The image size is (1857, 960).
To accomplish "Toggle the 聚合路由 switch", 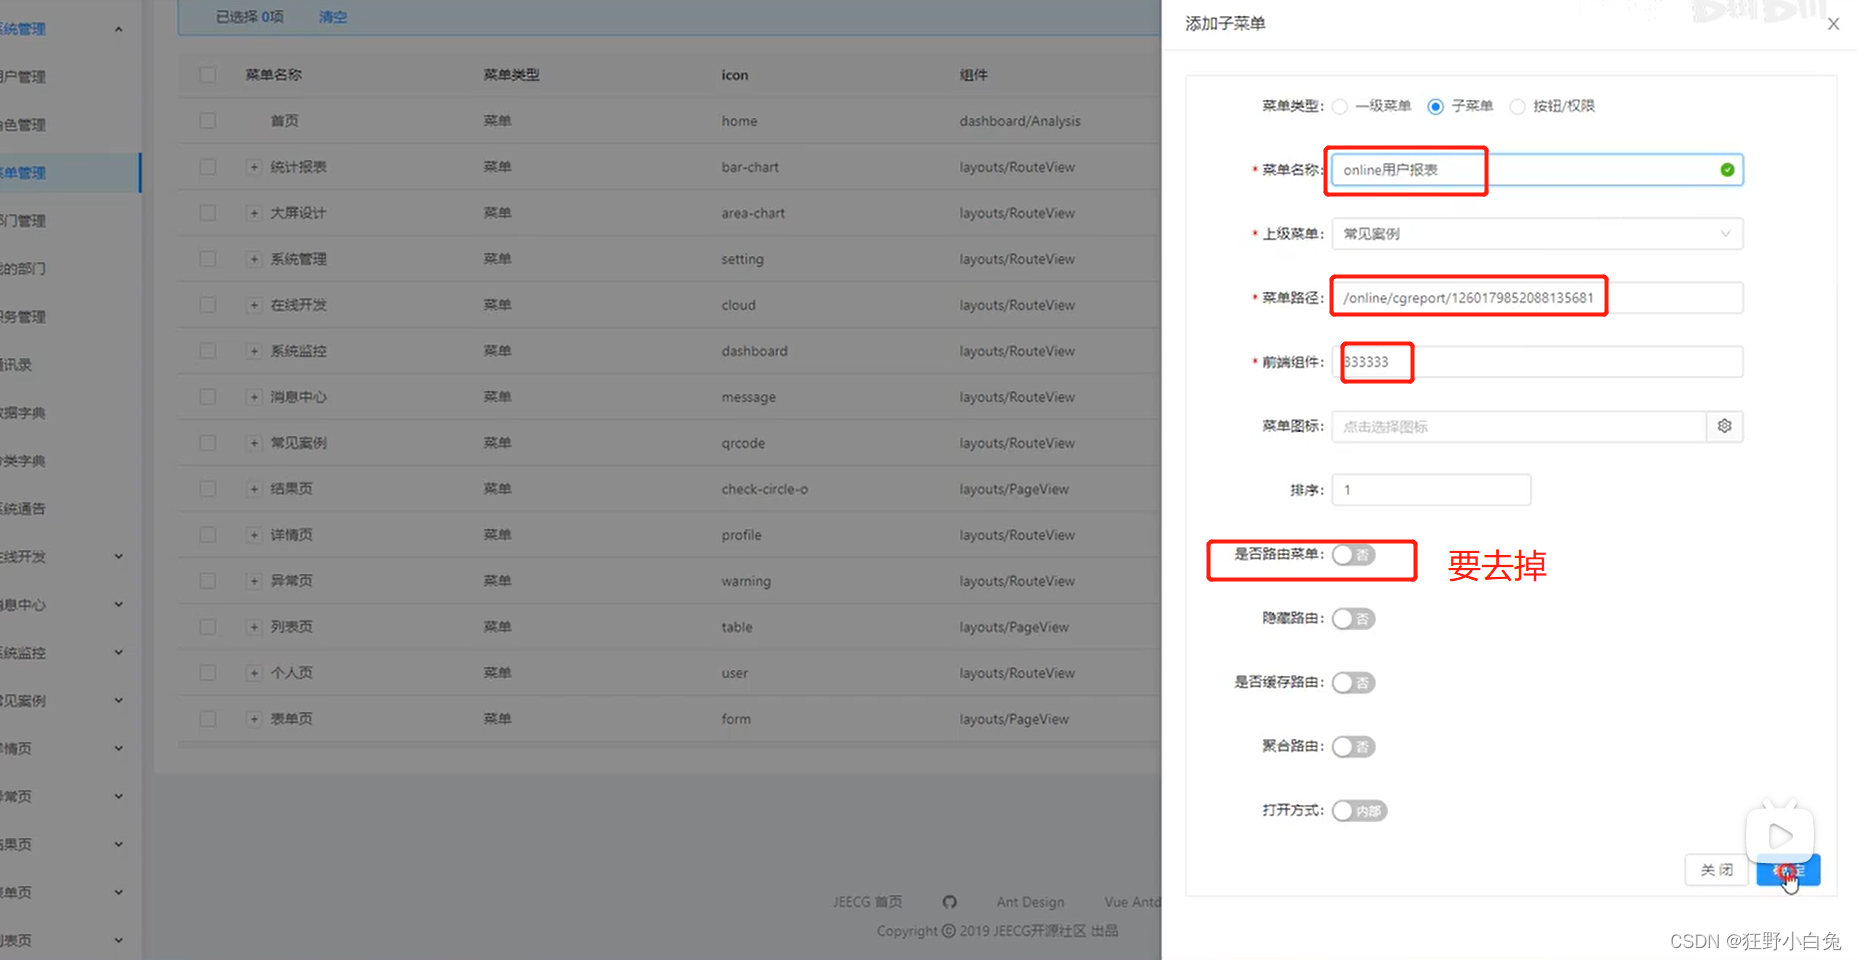I will (x=1353, y=747).
